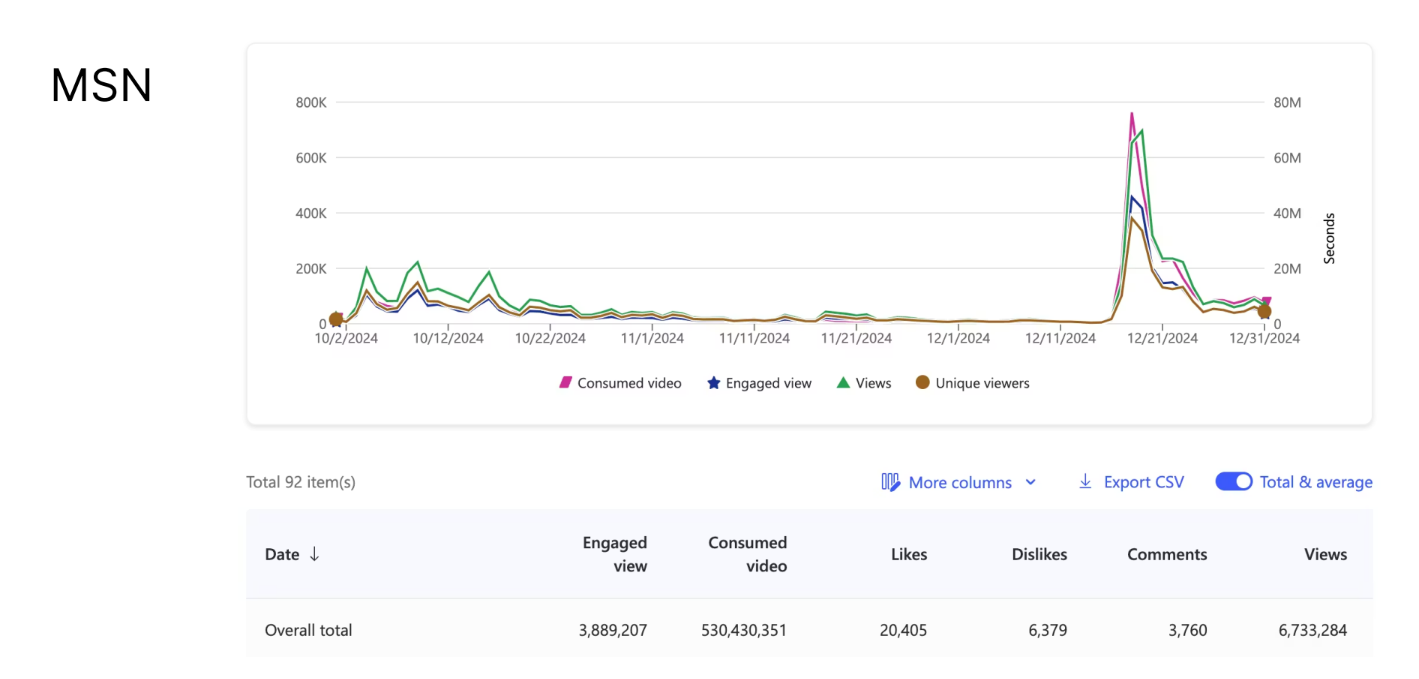Click the 12/11/2024 axis date label
Viewport: 1419px width, 679px height.
coord(1060,338)
